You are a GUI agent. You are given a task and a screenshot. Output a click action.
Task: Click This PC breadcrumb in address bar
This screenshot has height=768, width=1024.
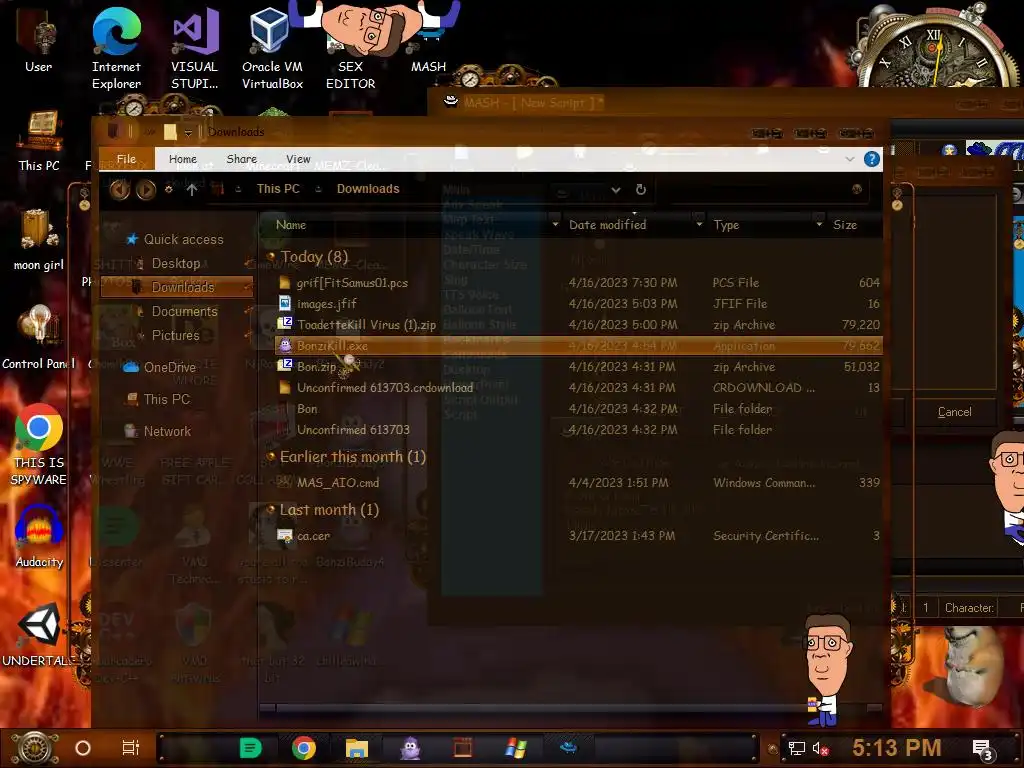[x=278, y=189]
